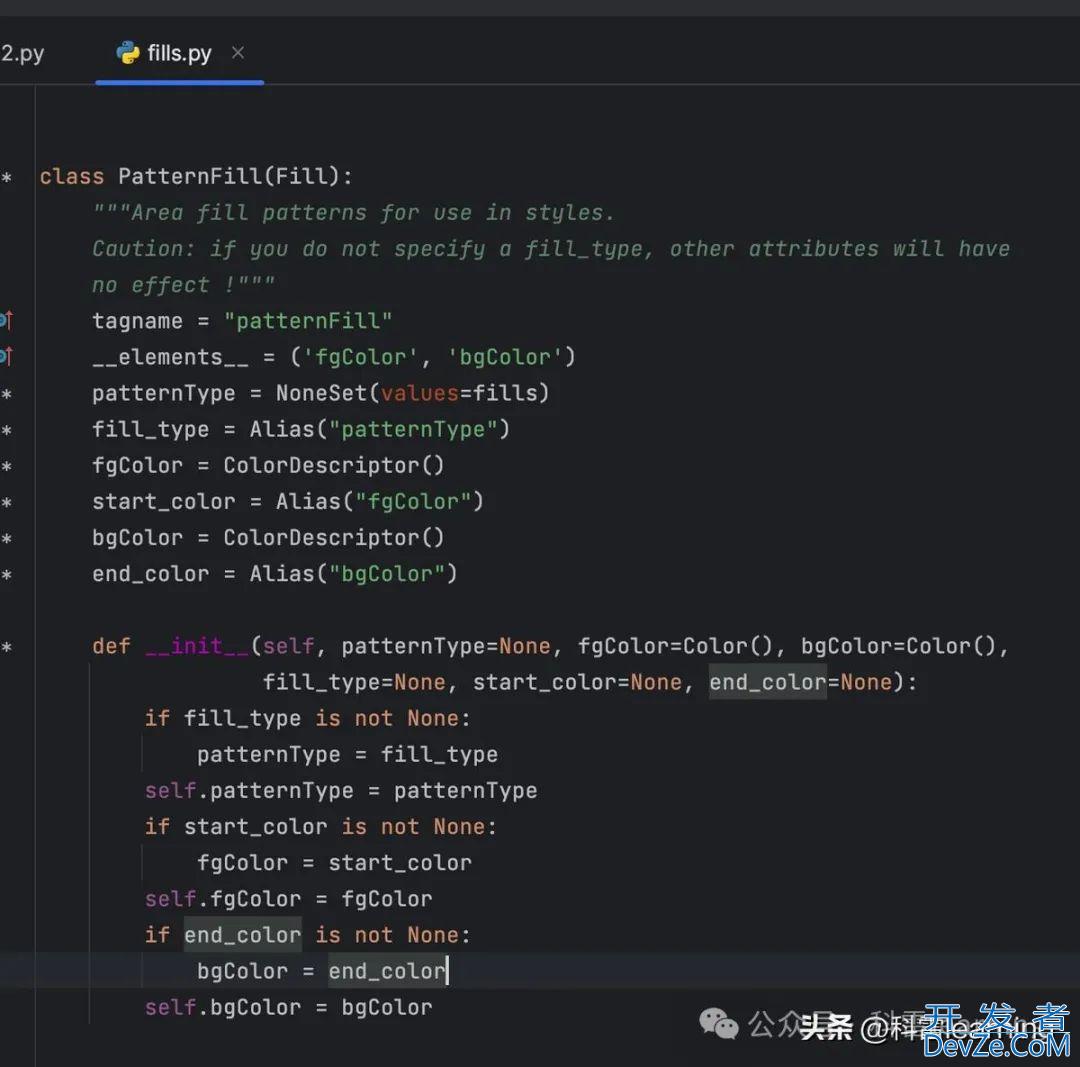Click the '__elements__' variable name
1080x1067 pixels.
click(x=170, y=357)
